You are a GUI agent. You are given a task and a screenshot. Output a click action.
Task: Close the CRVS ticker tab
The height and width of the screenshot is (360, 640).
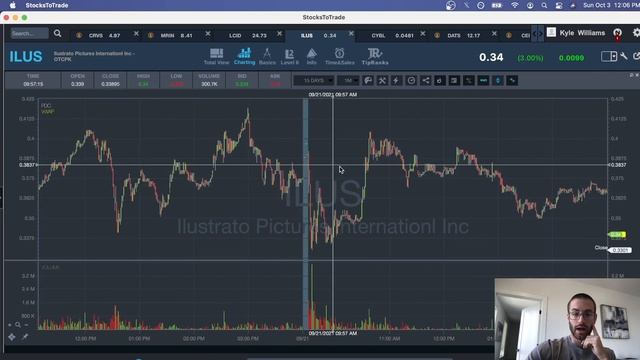[136, 33]
